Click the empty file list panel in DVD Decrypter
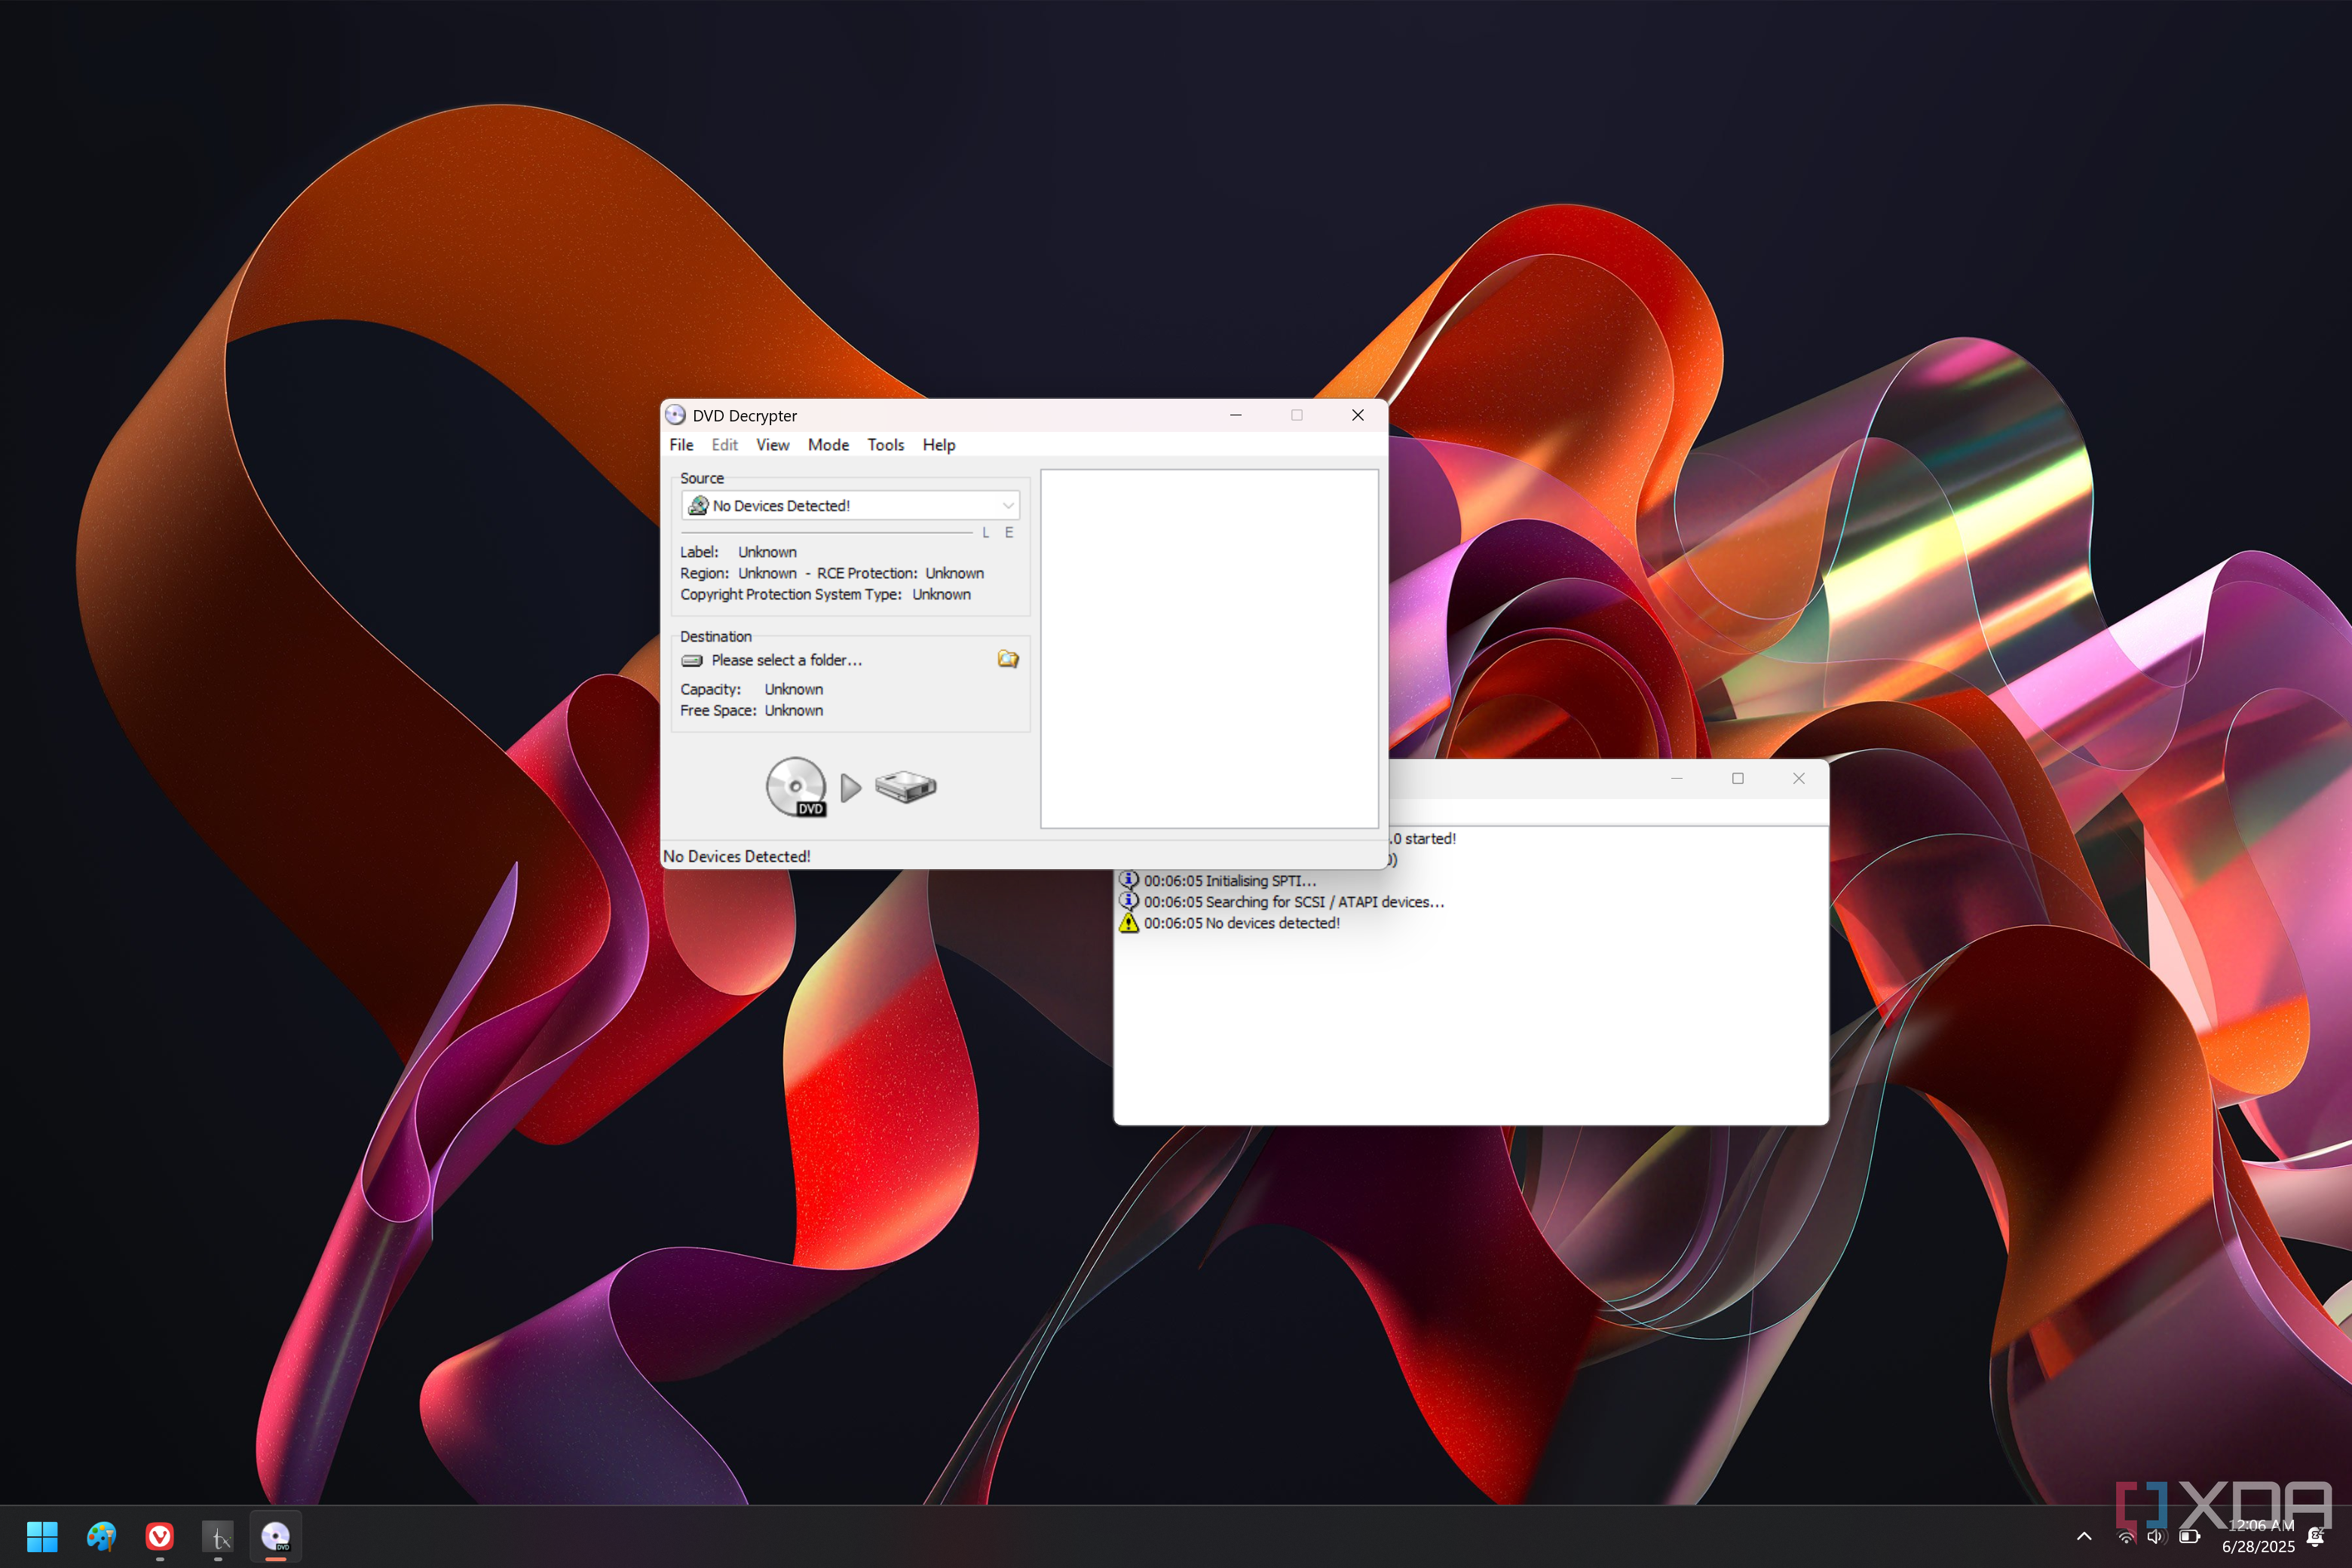 pos(1209,649)
